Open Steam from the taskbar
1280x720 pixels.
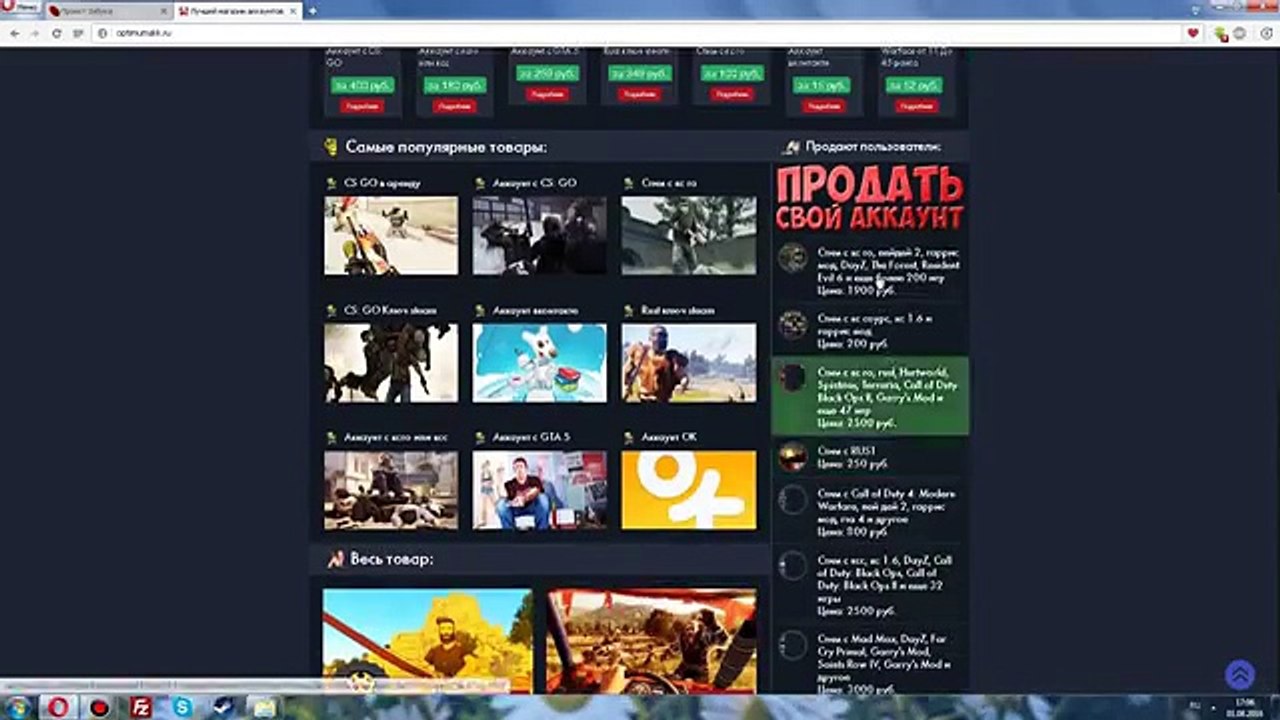(x=222, y=707)
